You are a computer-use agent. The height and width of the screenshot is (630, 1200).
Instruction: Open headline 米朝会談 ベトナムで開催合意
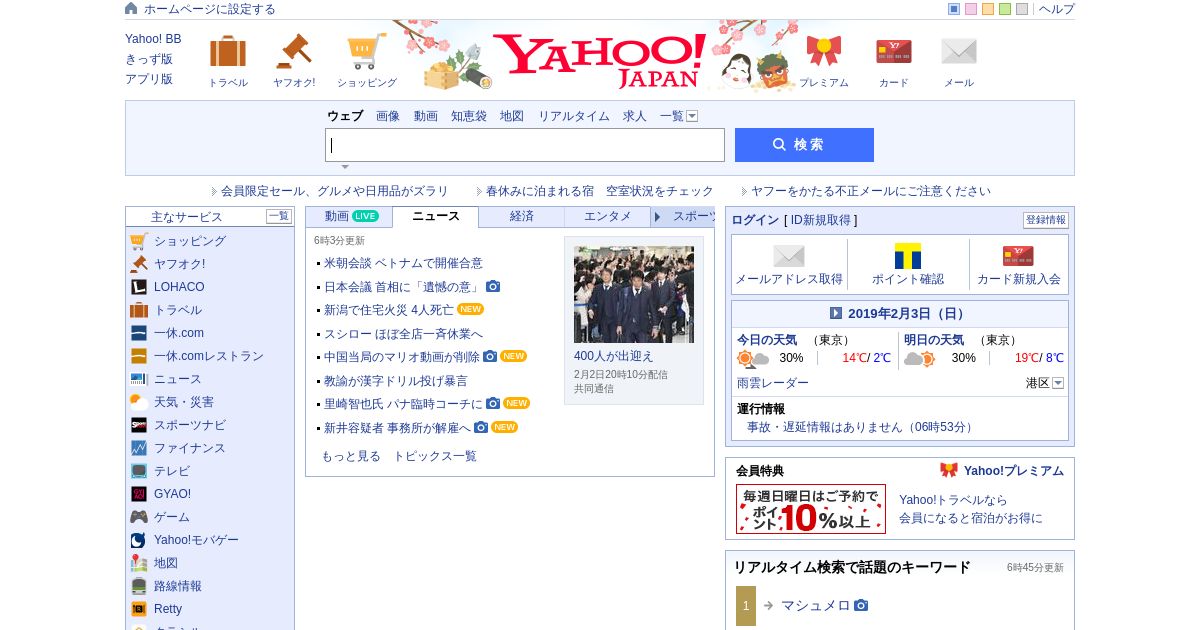403,263
